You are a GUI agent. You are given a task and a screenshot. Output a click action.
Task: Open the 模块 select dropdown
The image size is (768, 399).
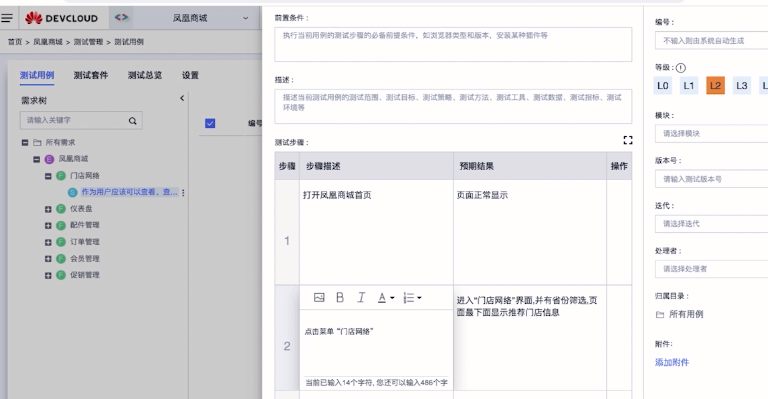click(711, 133)
